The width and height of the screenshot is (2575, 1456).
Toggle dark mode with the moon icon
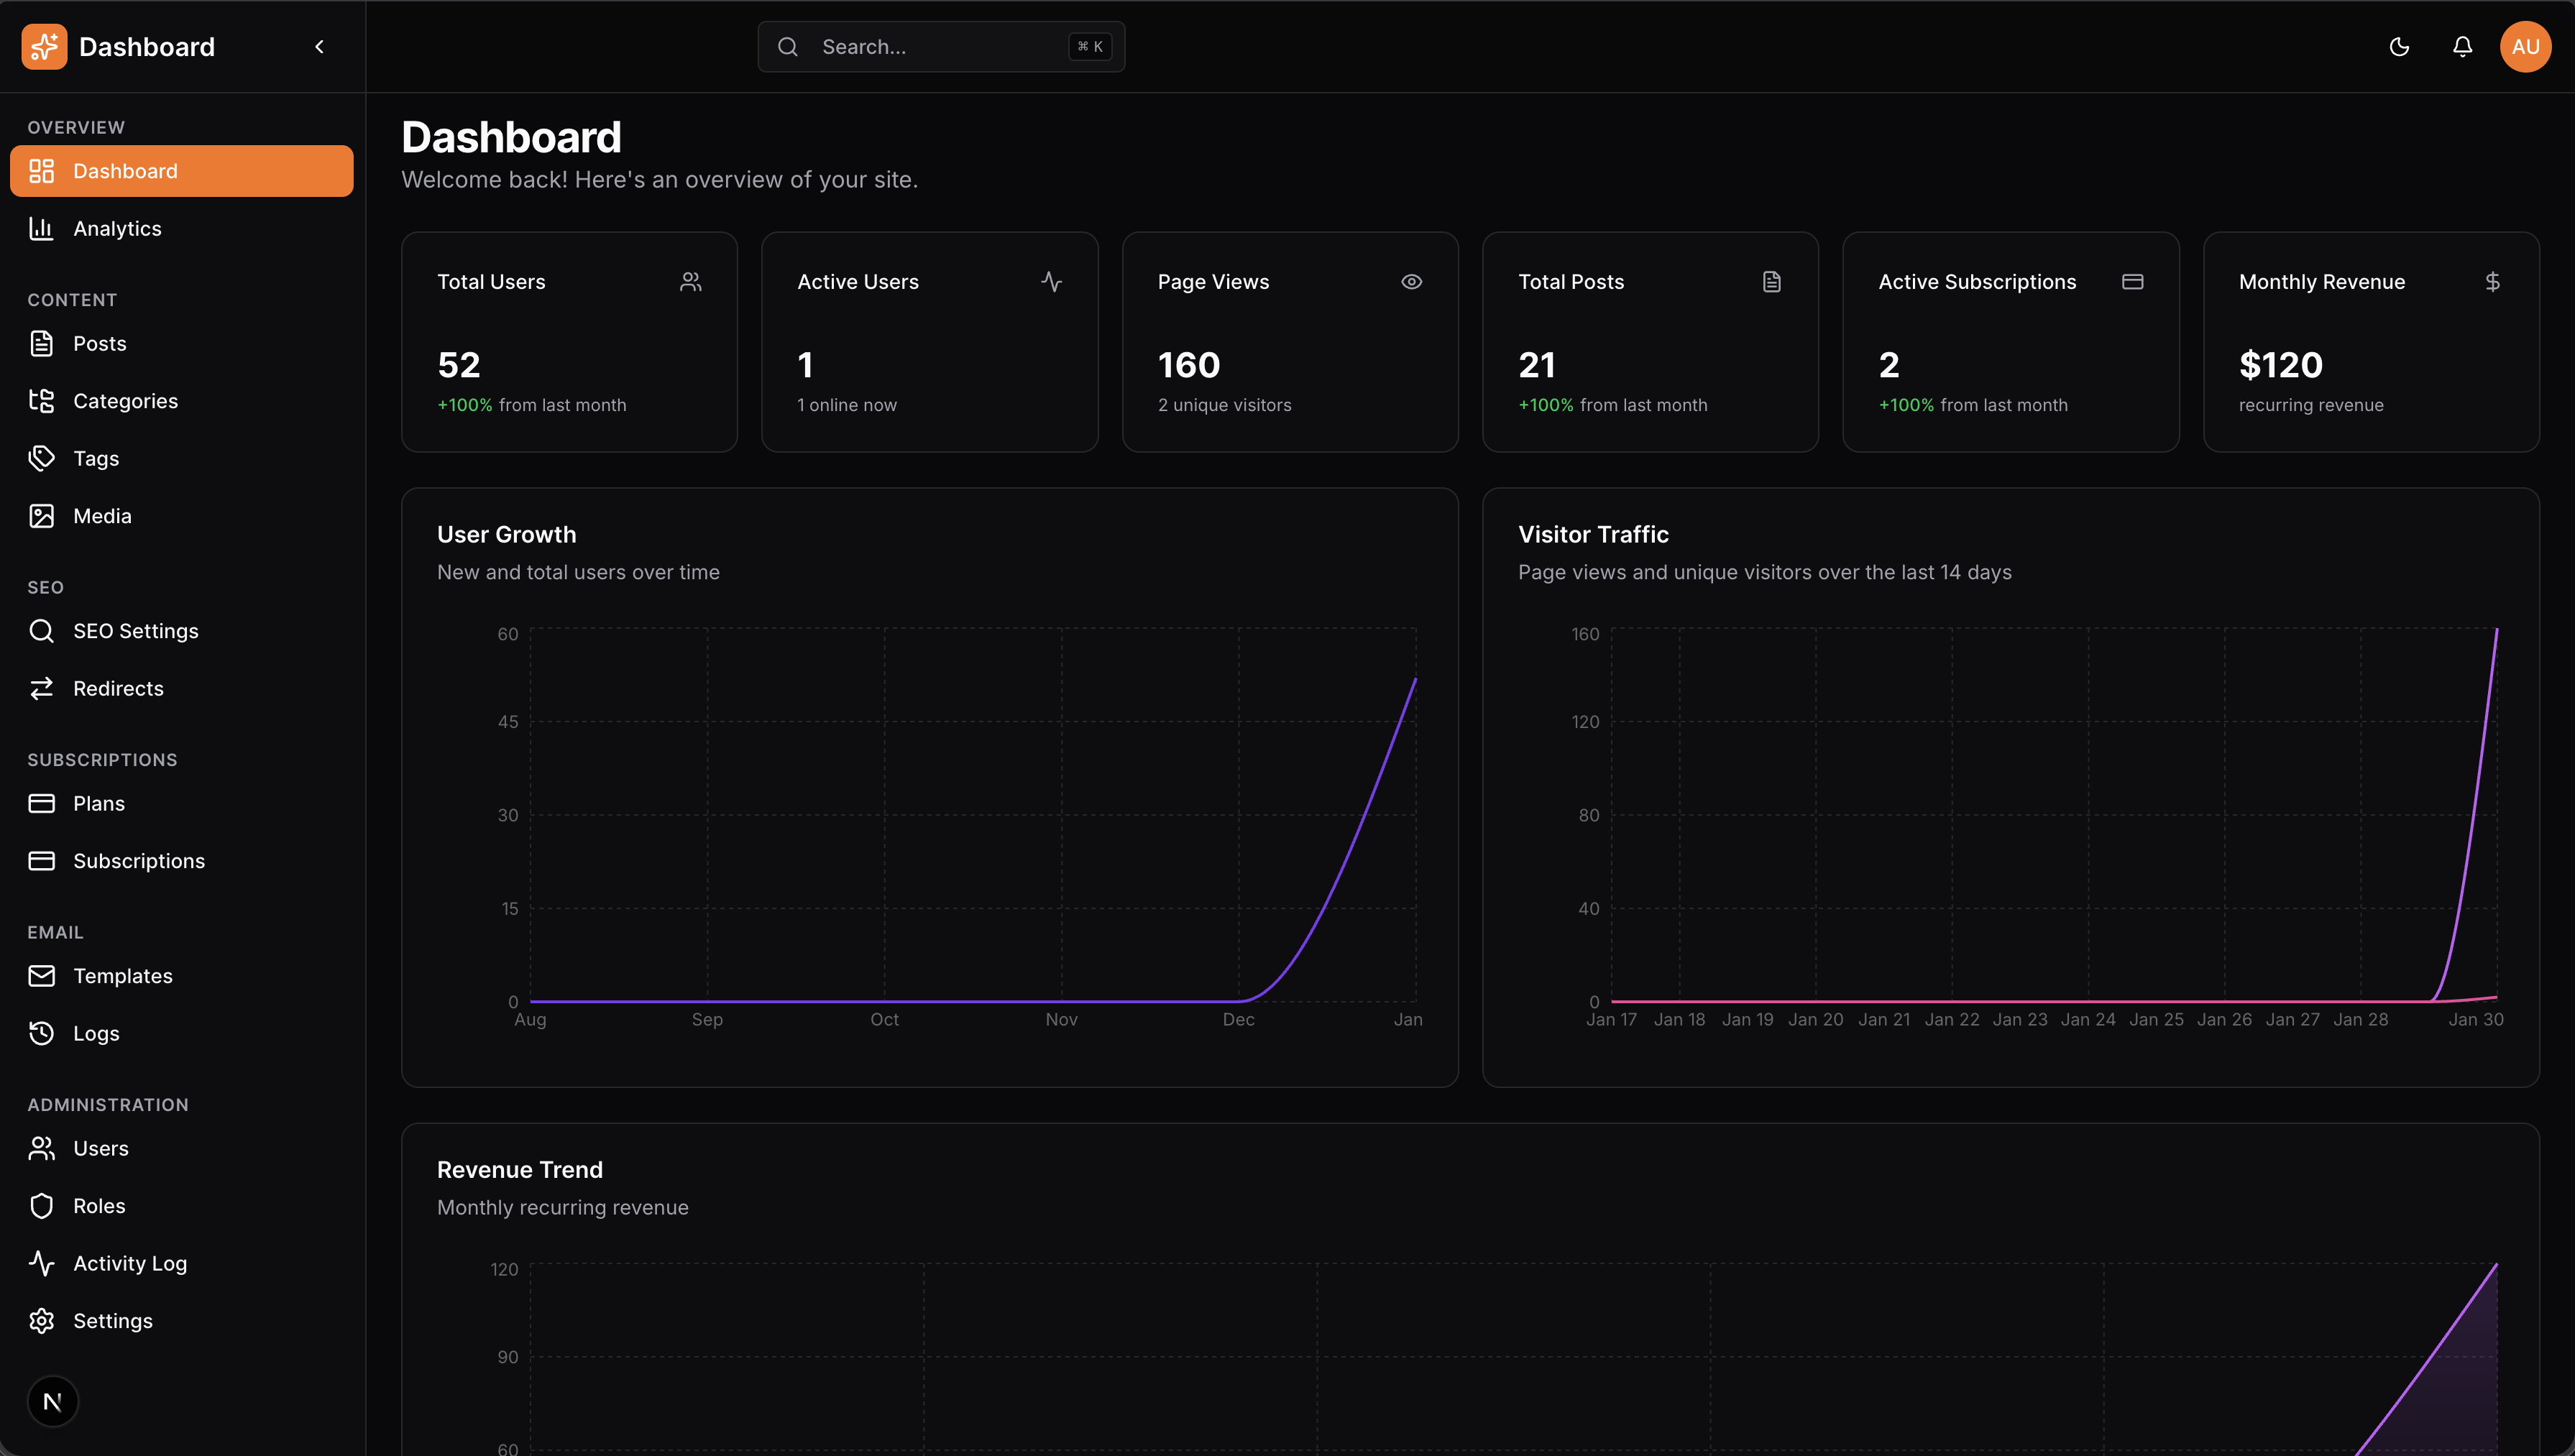click(x=2399, y=47)
